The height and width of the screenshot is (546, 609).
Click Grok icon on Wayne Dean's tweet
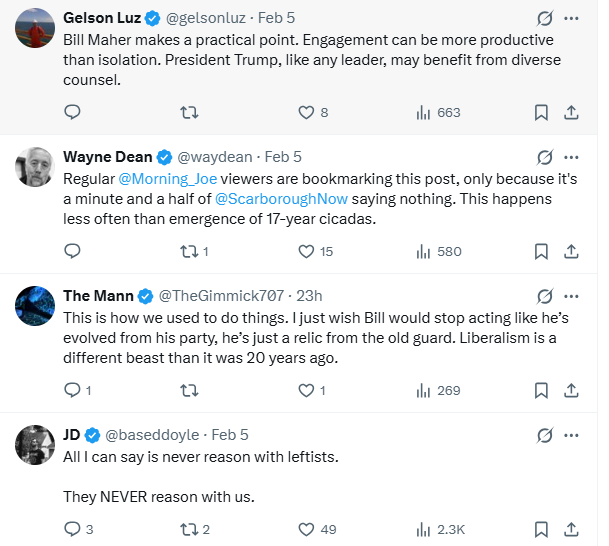pos(545,157)
